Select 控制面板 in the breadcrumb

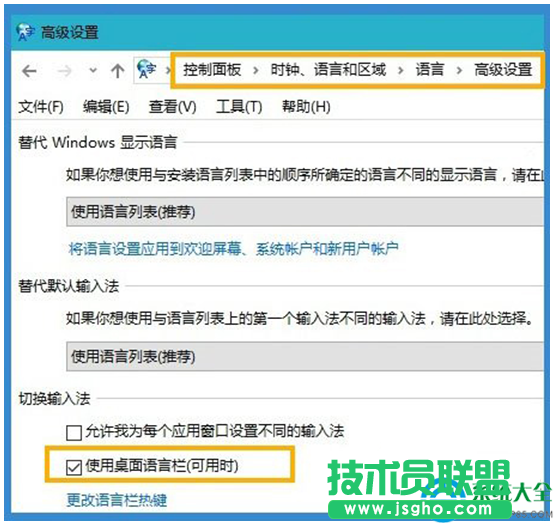tap(212, 69)
